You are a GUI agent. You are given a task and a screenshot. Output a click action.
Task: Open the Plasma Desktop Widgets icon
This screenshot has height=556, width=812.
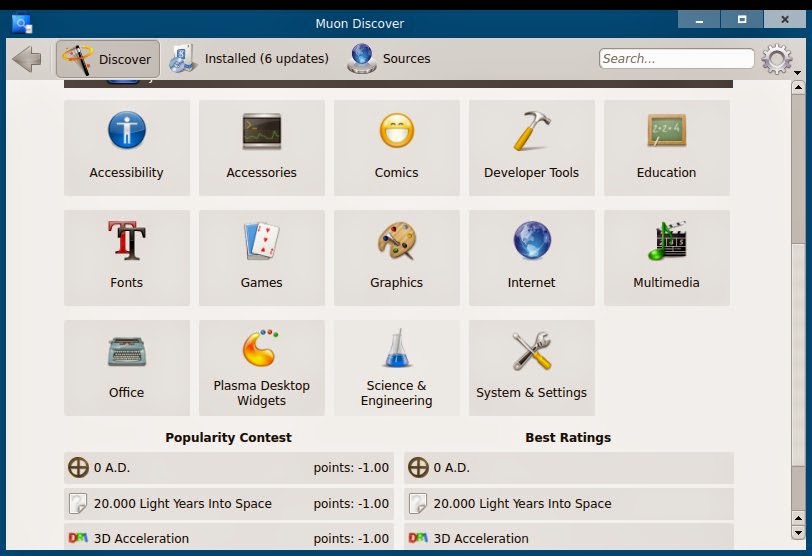tap(260, 348)
